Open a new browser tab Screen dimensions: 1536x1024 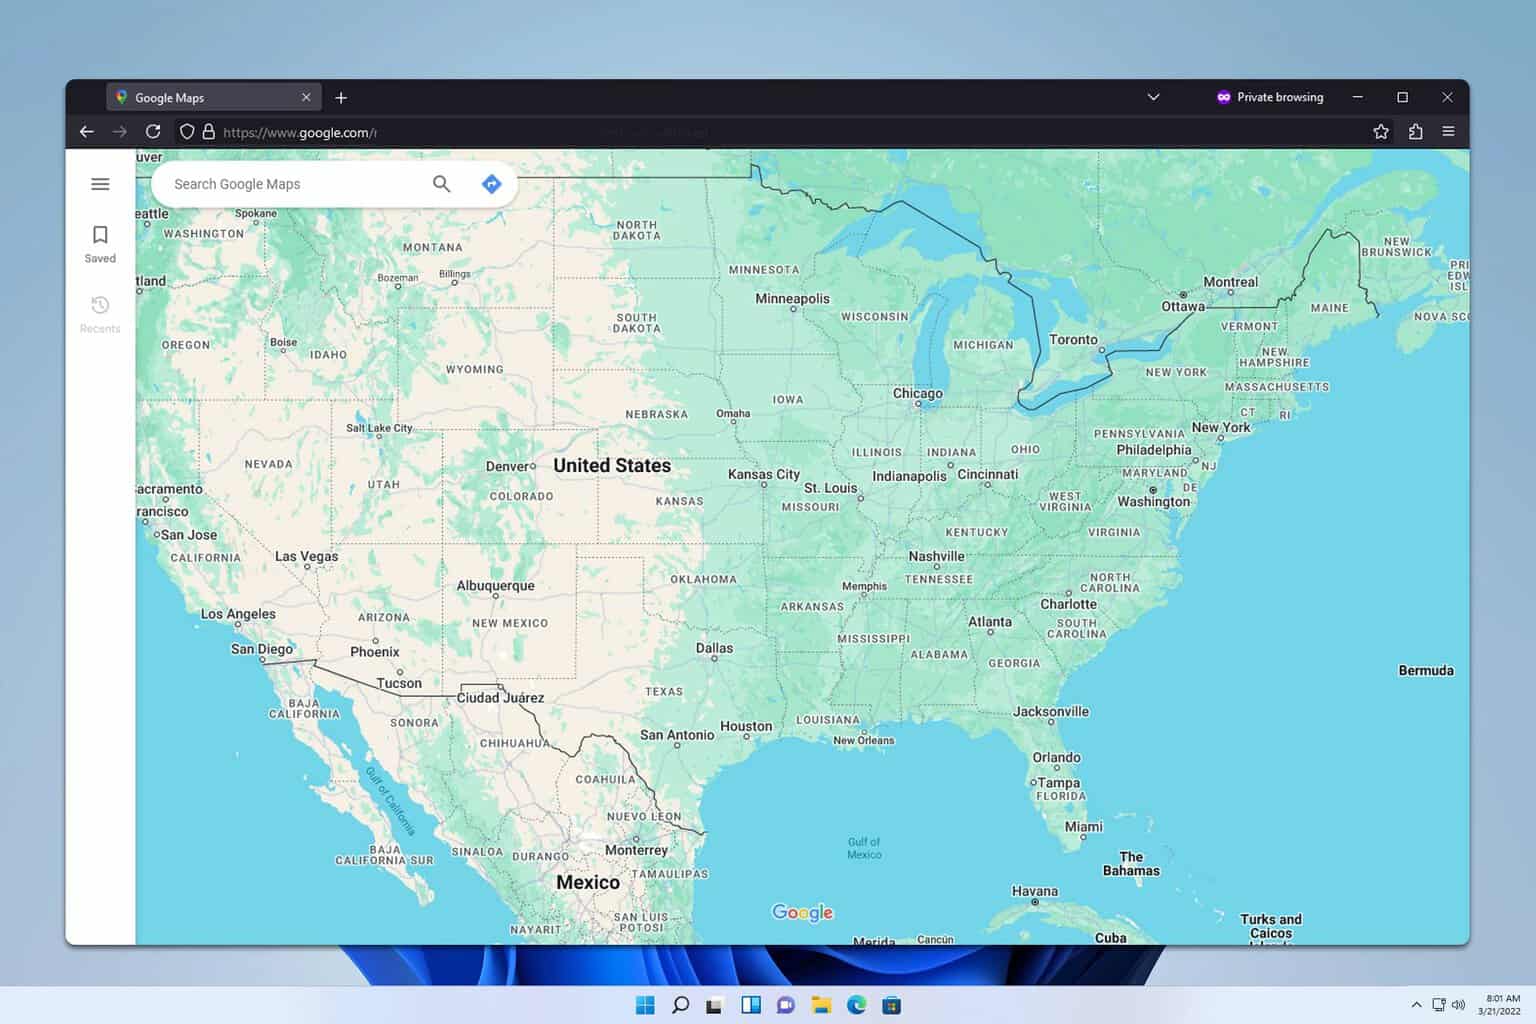tap(341, 98)
